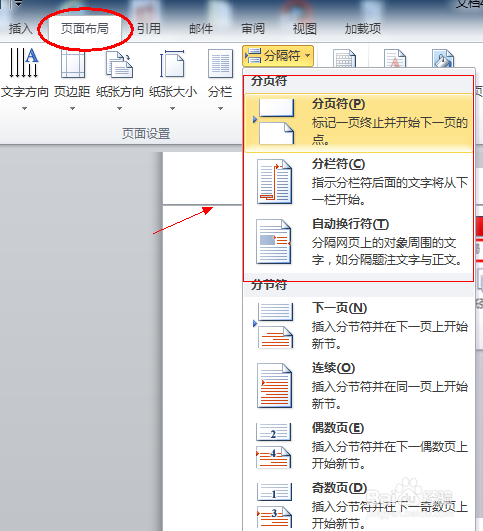The image size is (483, 531).
Task: Click the 页面设置 group label
Action: (x=146, y=134)
